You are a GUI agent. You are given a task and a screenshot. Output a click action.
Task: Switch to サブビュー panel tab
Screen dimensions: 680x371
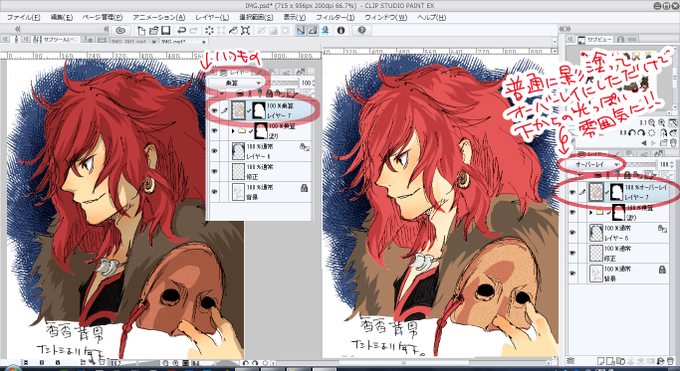tap(595, 40)
